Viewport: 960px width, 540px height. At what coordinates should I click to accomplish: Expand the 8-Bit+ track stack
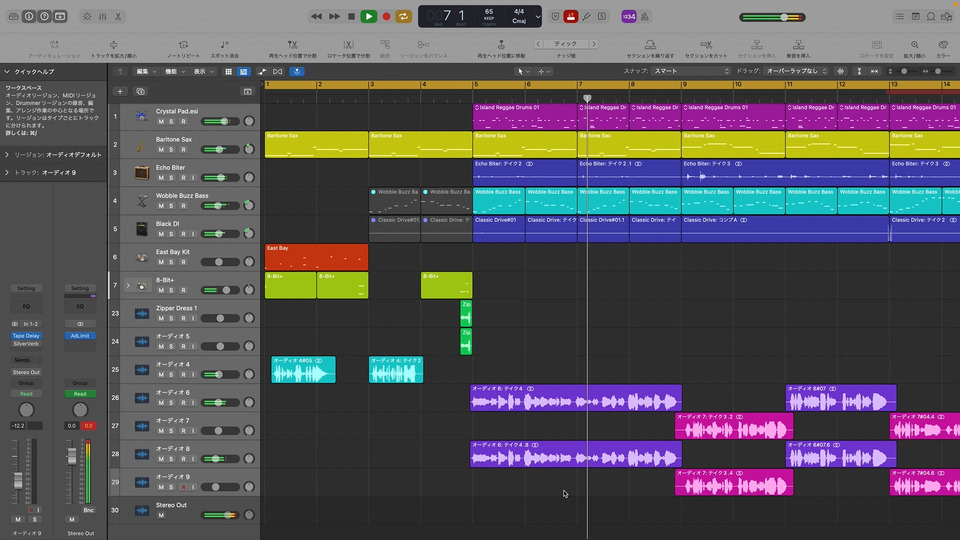(x=128, y=286)
